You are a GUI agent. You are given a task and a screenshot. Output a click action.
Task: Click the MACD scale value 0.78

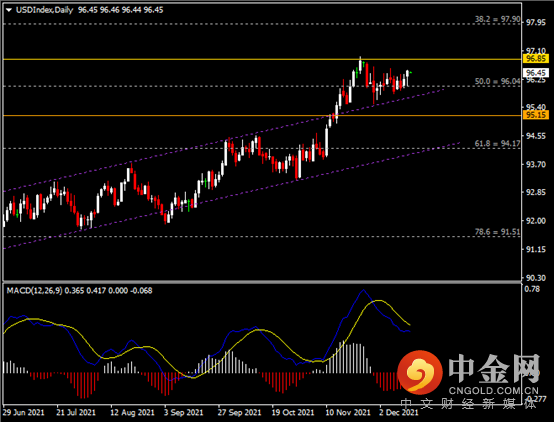tap(532, 289)
